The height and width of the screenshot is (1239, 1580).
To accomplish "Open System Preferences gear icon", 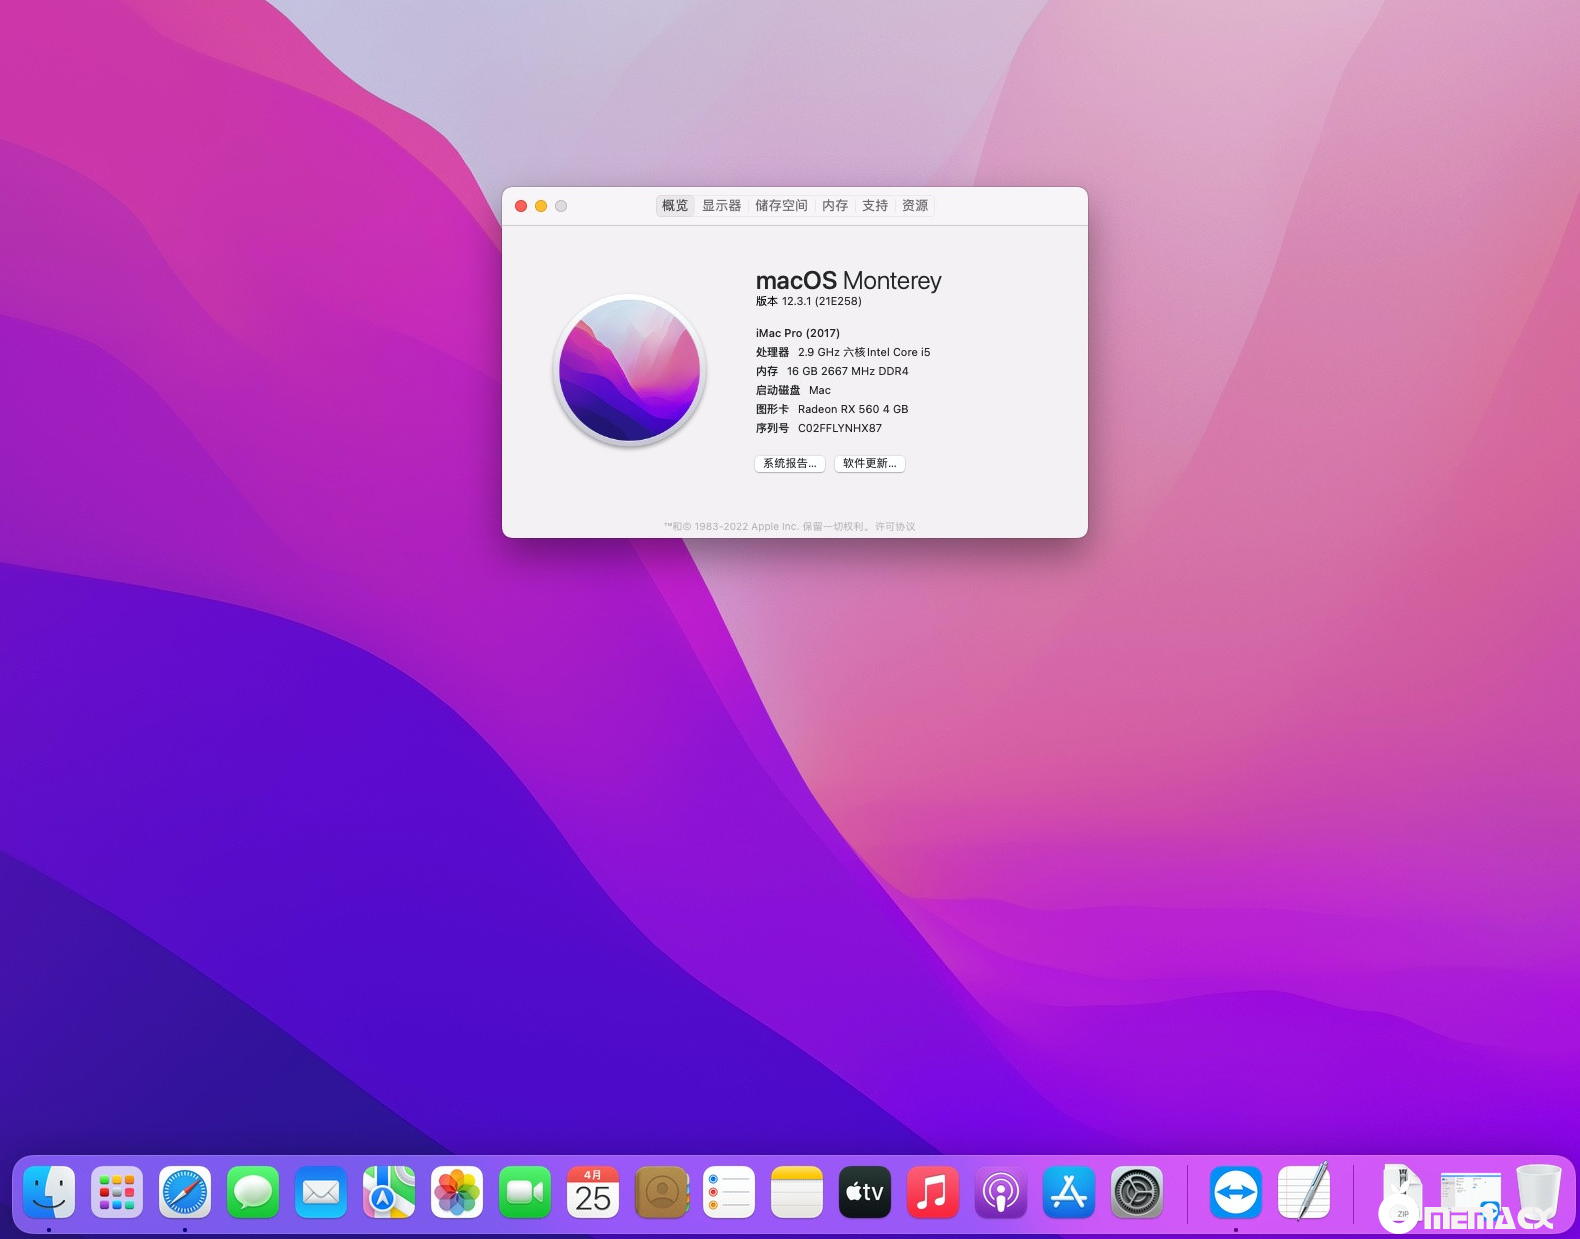I will coord(1137,1192).
